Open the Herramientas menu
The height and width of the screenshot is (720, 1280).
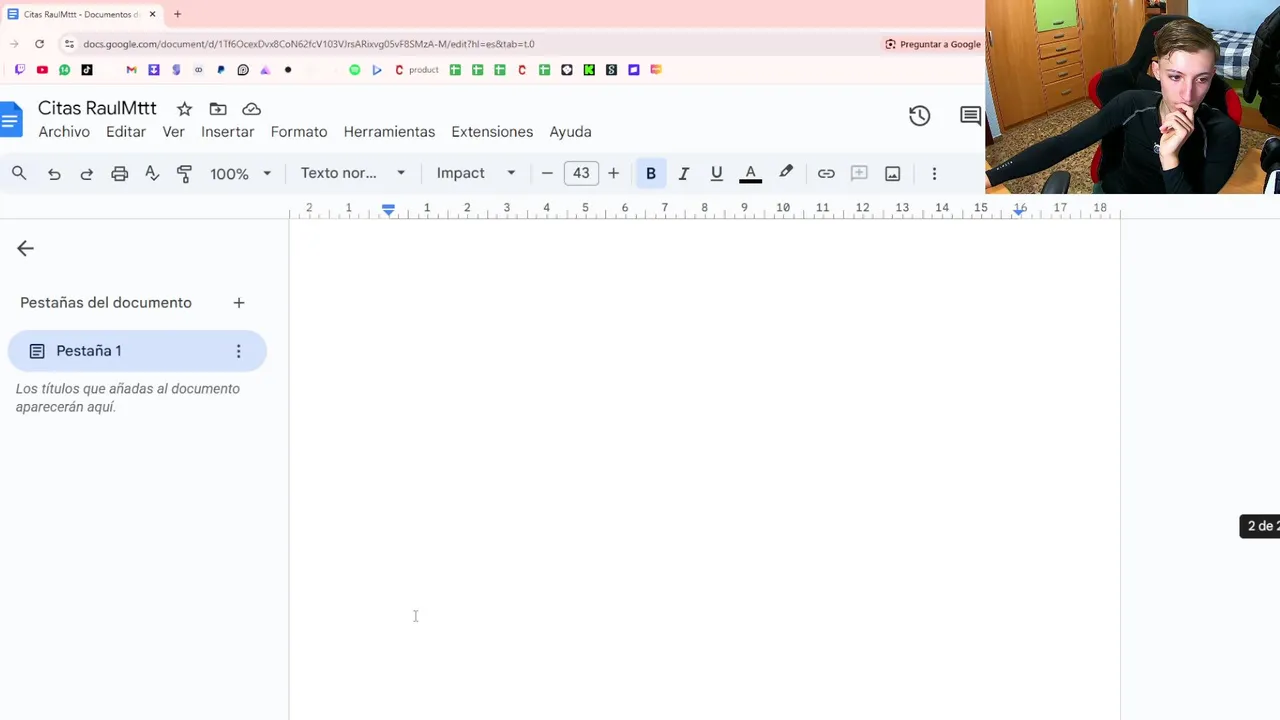[x=389, y=132]
